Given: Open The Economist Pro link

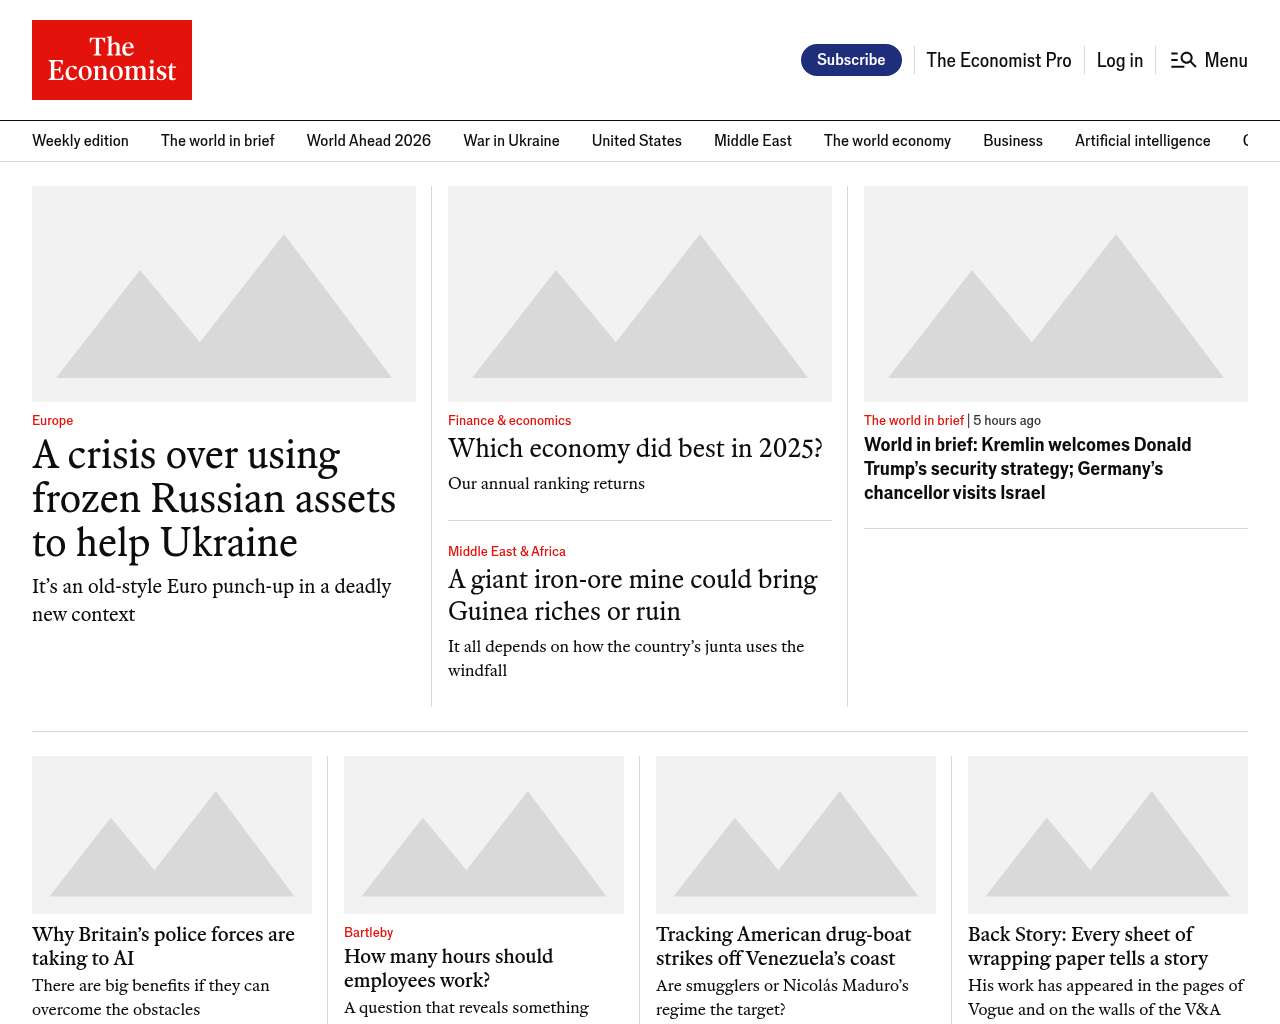Looking at the screenshot, I should 998,60.
